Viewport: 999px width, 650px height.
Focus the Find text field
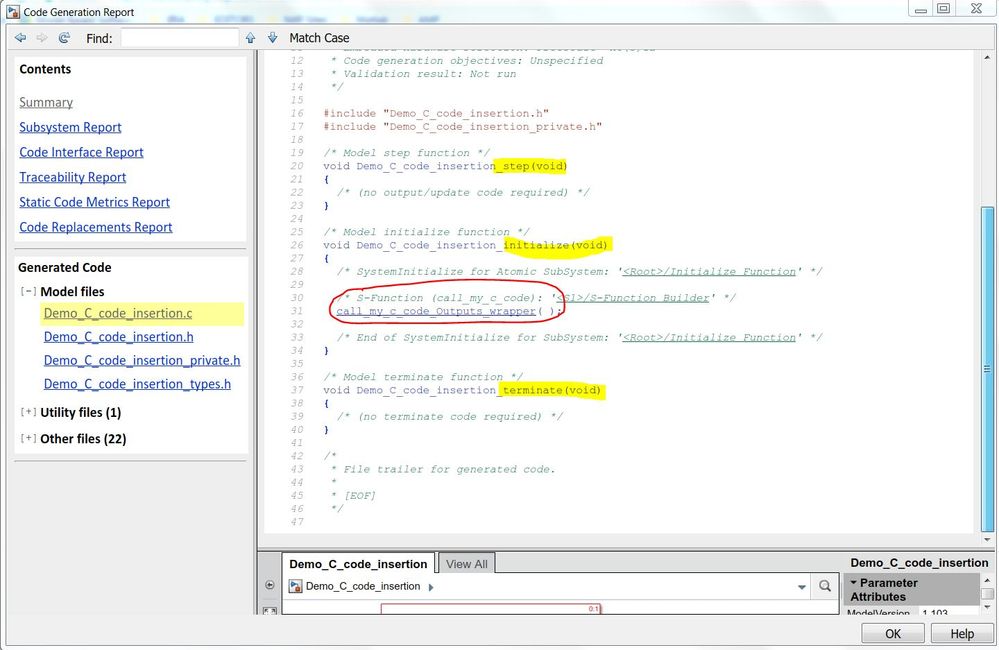tap(180, 38)
